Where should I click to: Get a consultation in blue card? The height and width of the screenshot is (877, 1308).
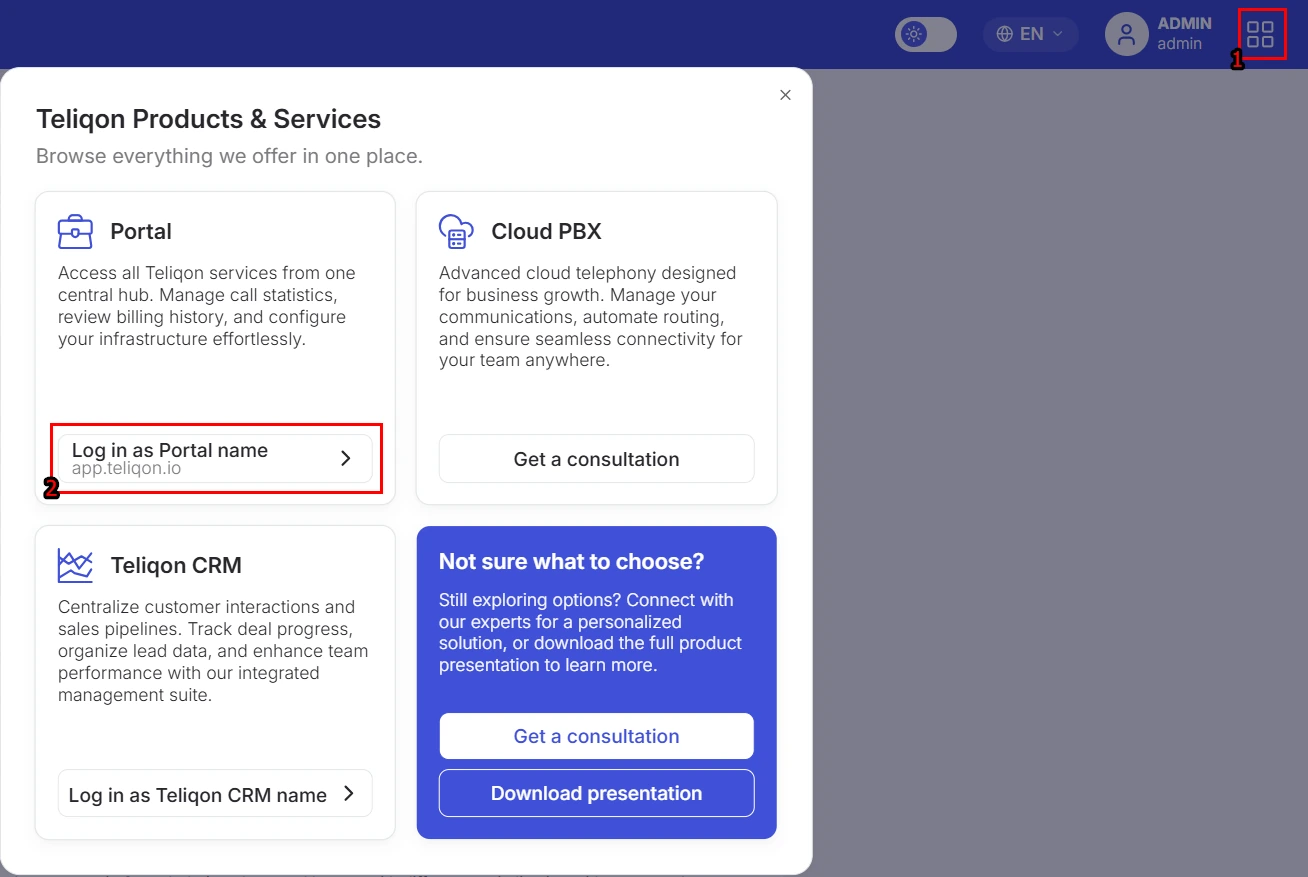tap(596, 736)
